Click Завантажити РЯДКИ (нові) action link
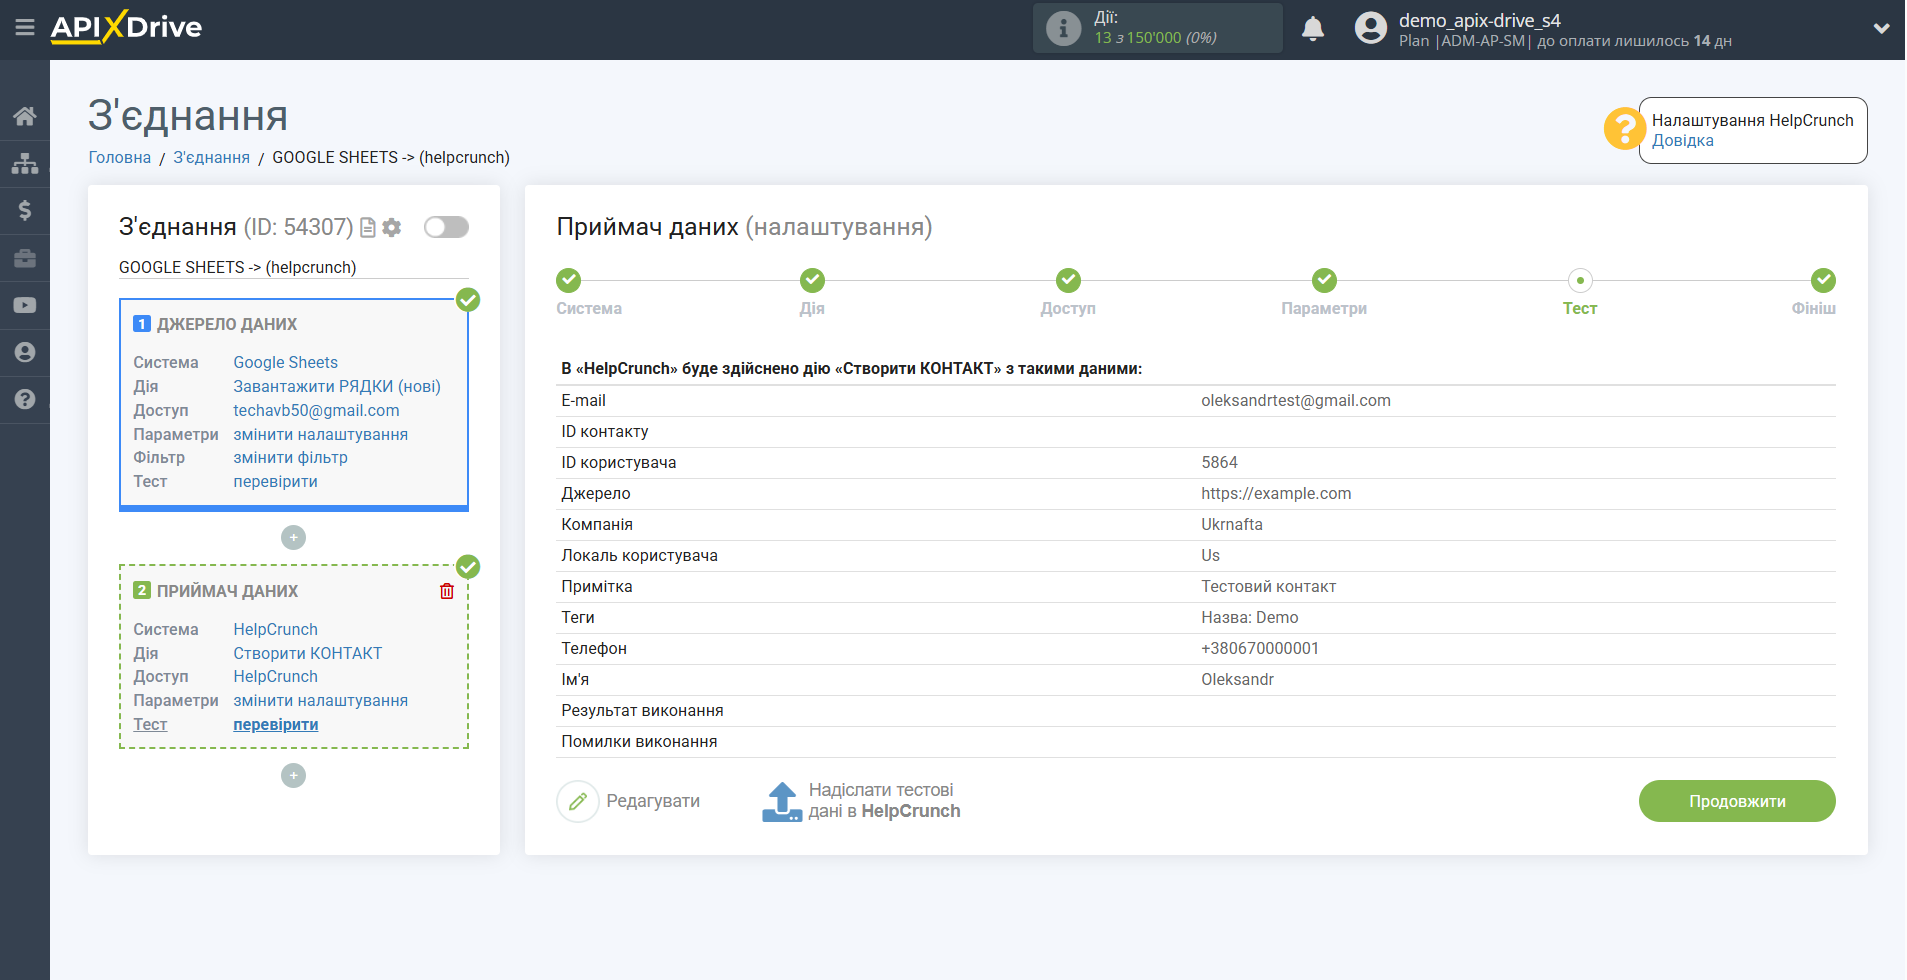 pos(337,387)
